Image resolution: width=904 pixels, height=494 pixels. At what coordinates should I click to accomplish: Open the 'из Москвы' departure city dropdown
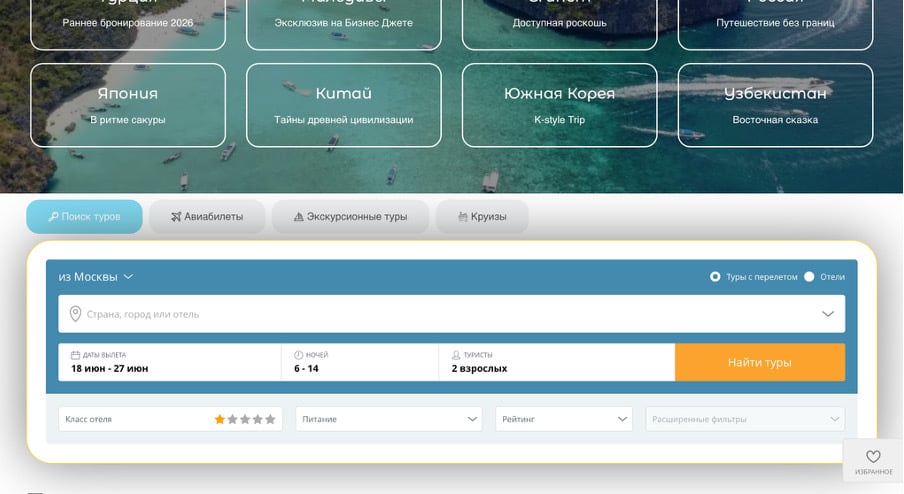pos(96,277)
